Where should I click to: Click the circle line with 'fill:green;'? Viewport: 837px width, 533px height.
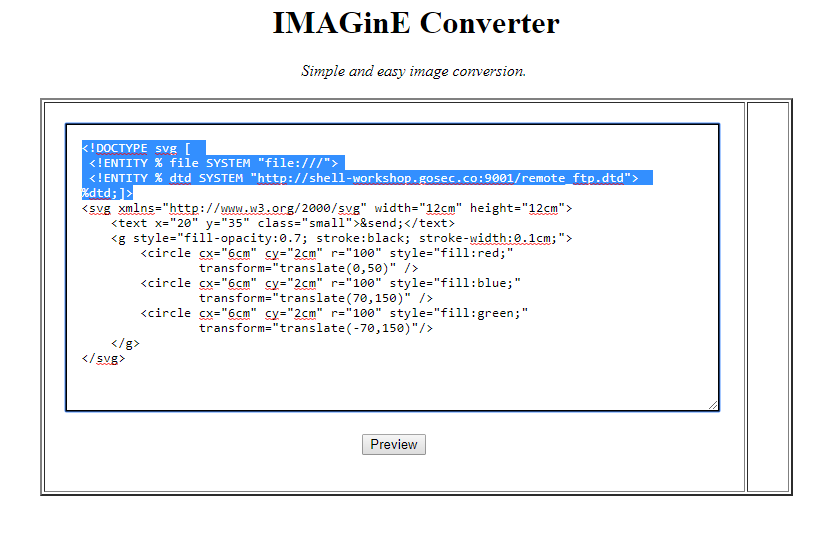pyautogui.click(x=334, y=312)
